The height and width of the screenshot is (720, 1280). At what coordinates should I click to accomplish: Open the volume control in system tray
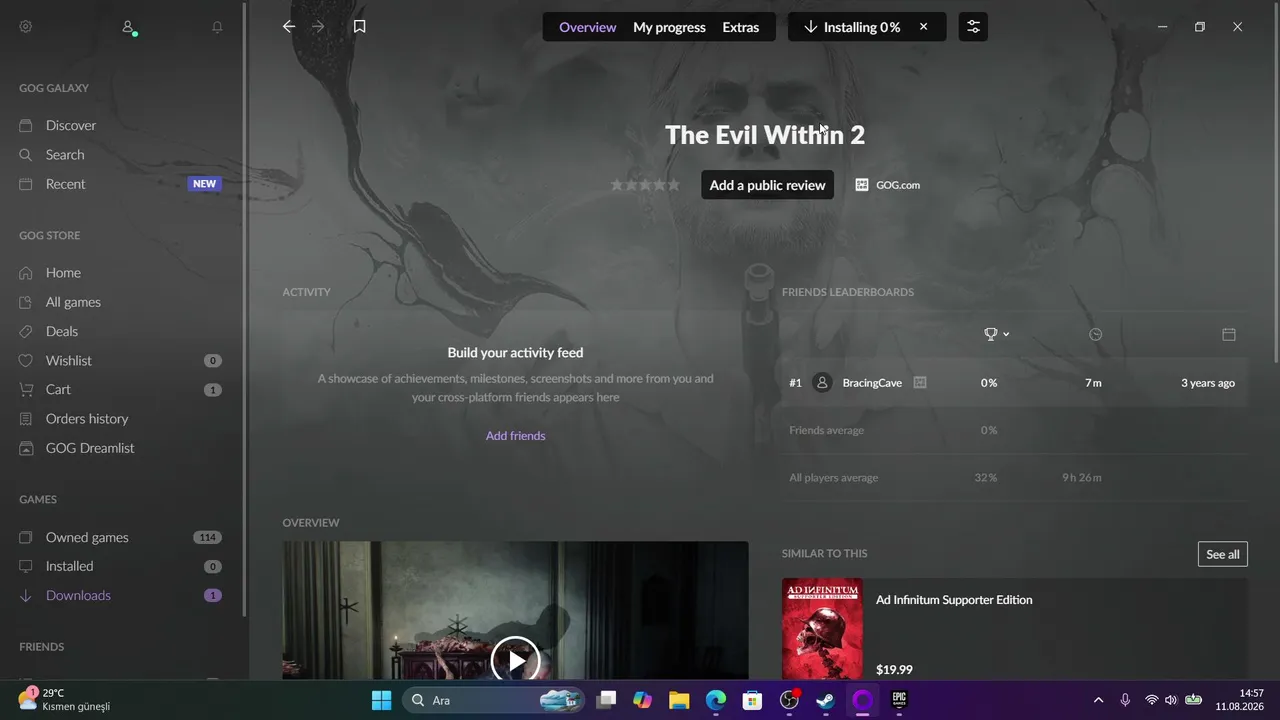[x=1171, y=700]
